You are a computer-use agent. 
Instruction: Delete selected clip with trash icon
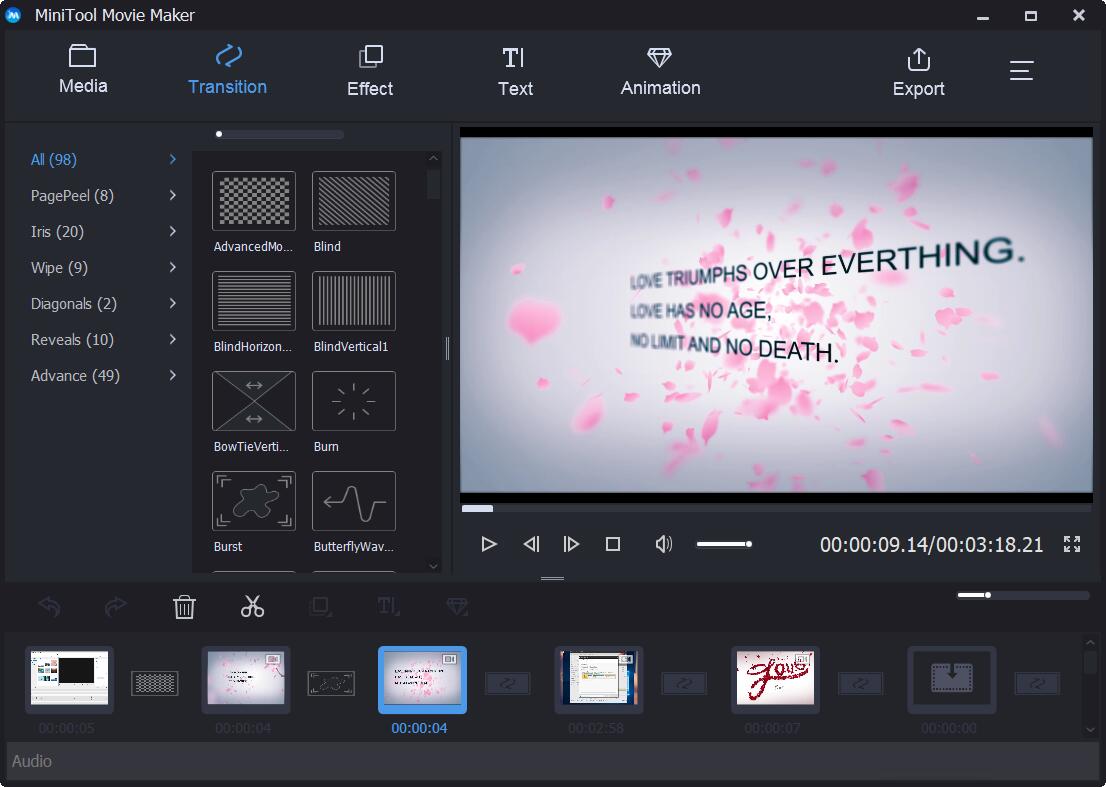point(184,606)
